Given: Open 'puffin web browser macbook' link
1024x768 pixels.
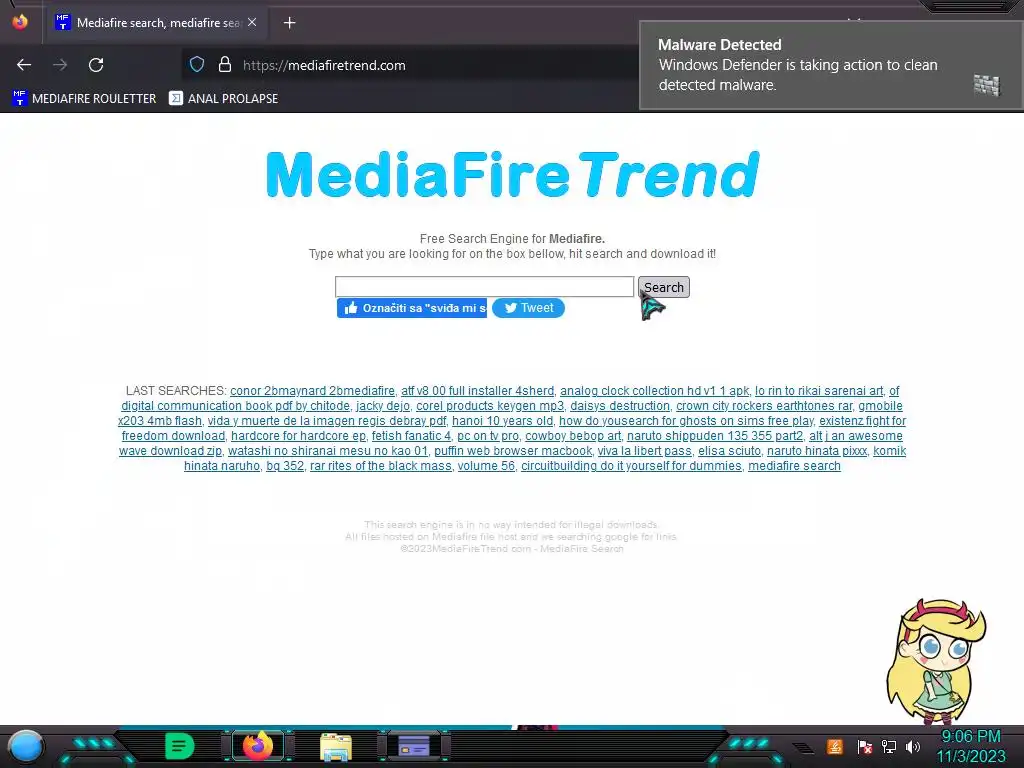Looking at the screenshot, I should pyautogui.click(x=513, y=451).
